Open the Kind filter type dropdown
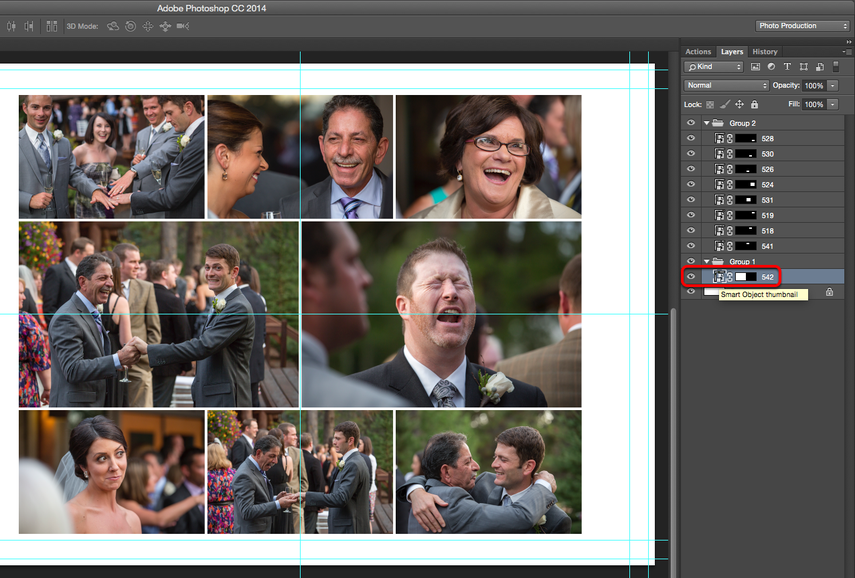 714,67
